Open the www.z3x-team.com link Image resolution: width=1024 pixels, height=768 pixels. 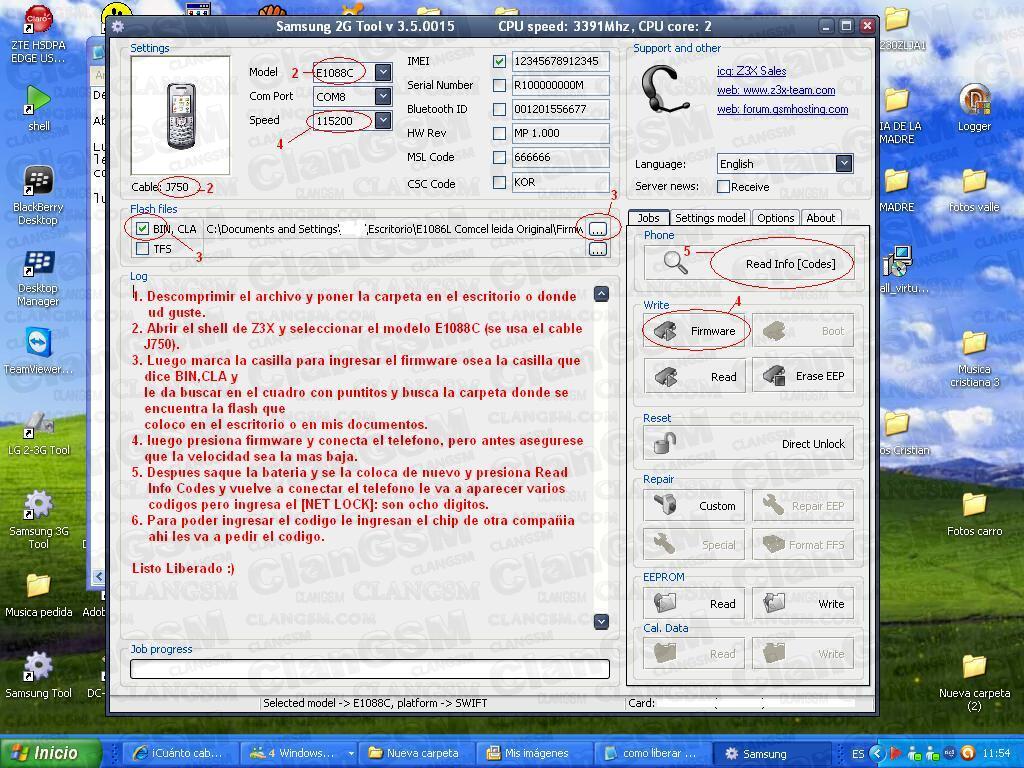click(x=775, y=90)
